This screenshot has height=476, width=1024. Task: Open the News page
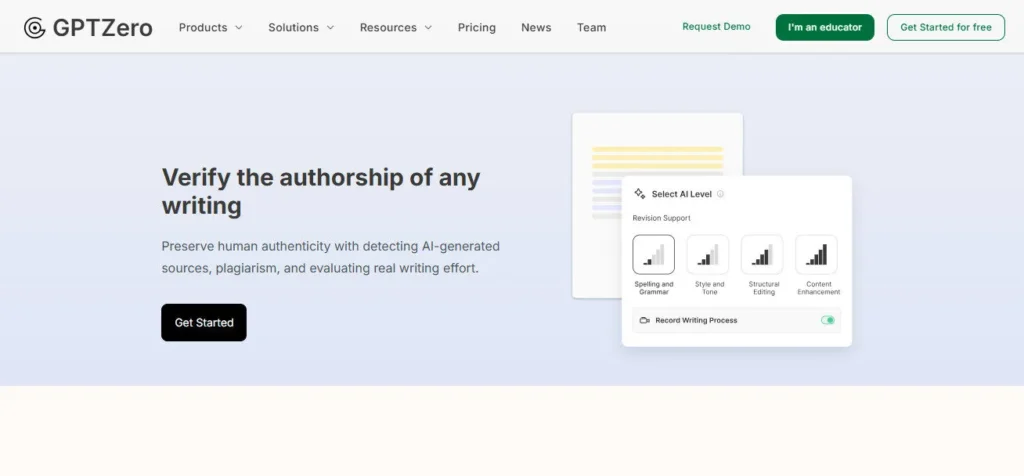tap(536, 27)
